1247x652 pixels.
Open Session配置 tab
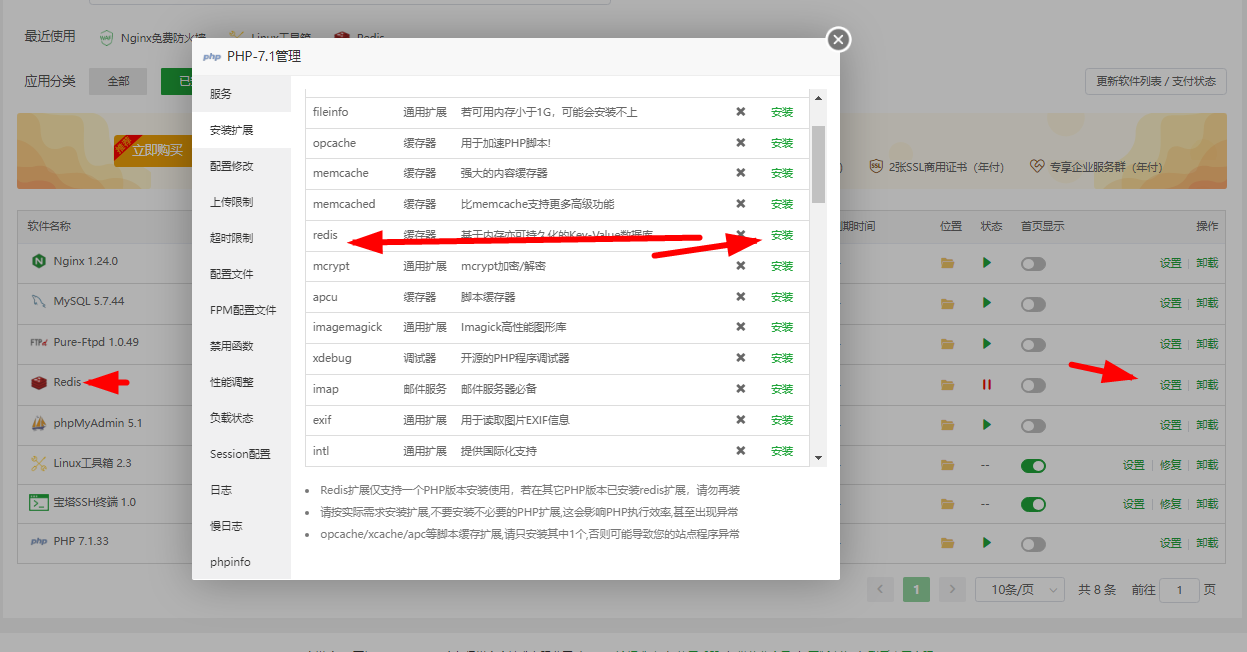(x=241, y=454)
